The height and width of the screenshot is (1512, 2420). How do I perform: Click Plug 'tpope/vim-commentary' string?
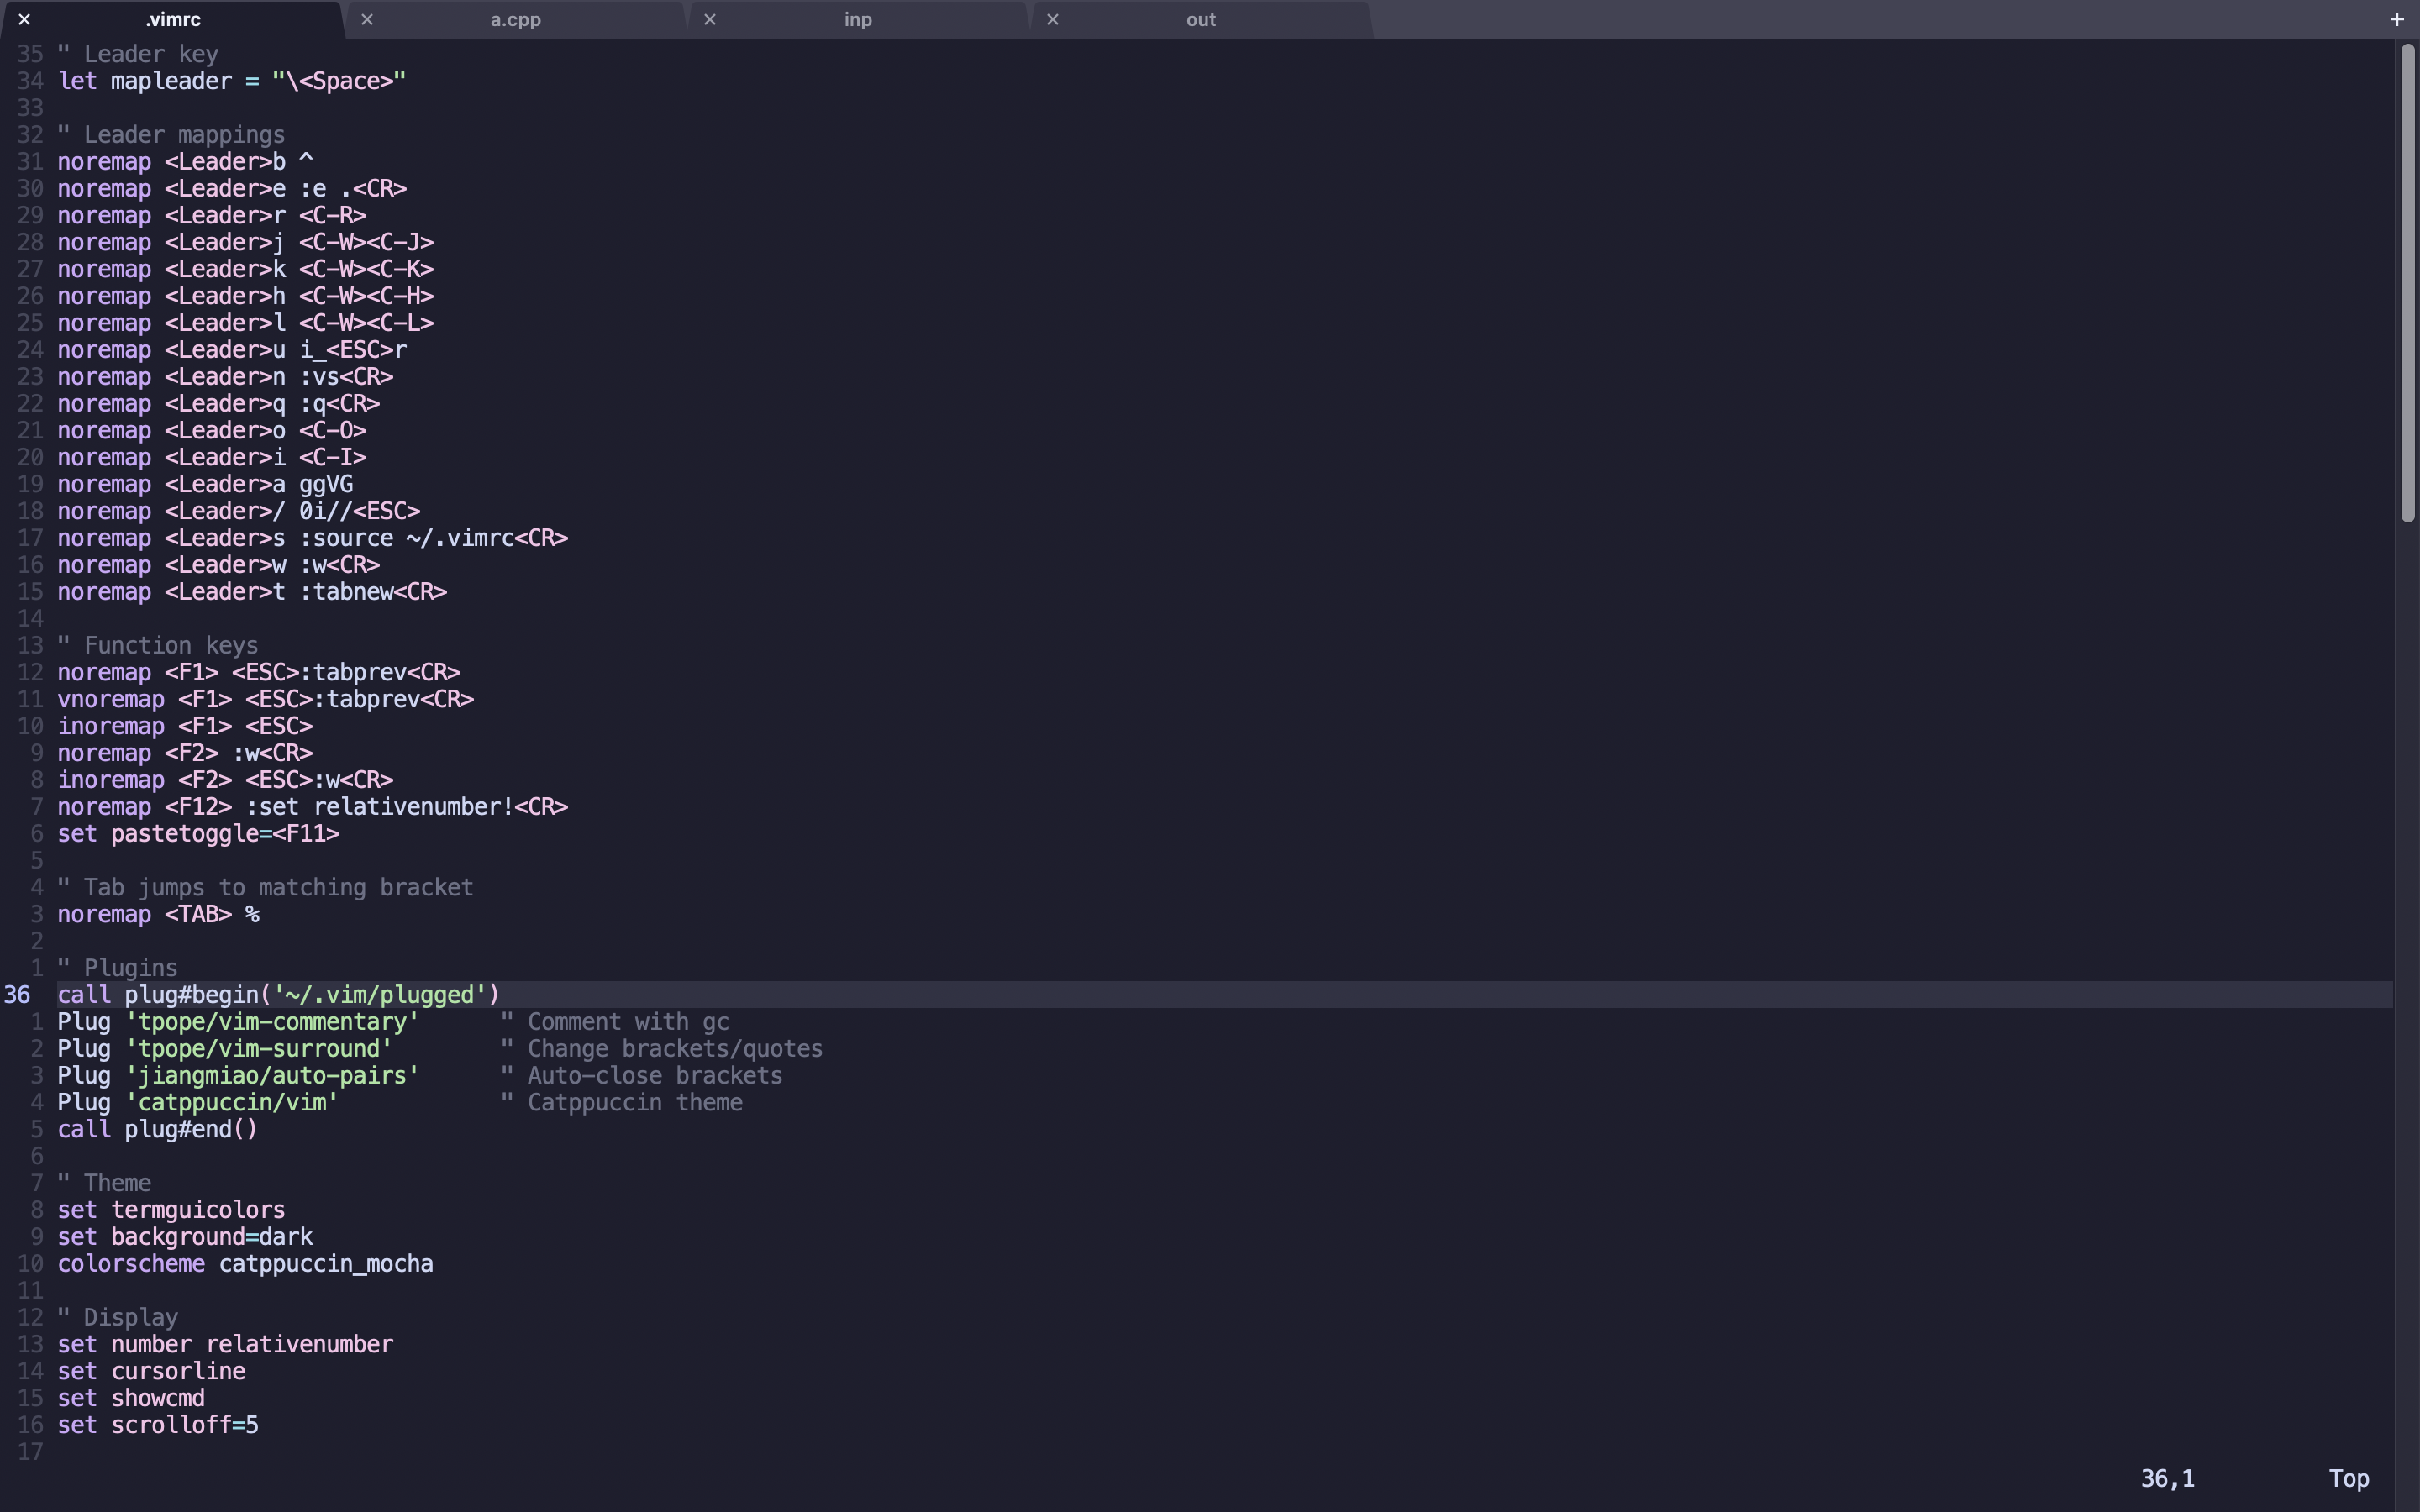point(272,1023)
